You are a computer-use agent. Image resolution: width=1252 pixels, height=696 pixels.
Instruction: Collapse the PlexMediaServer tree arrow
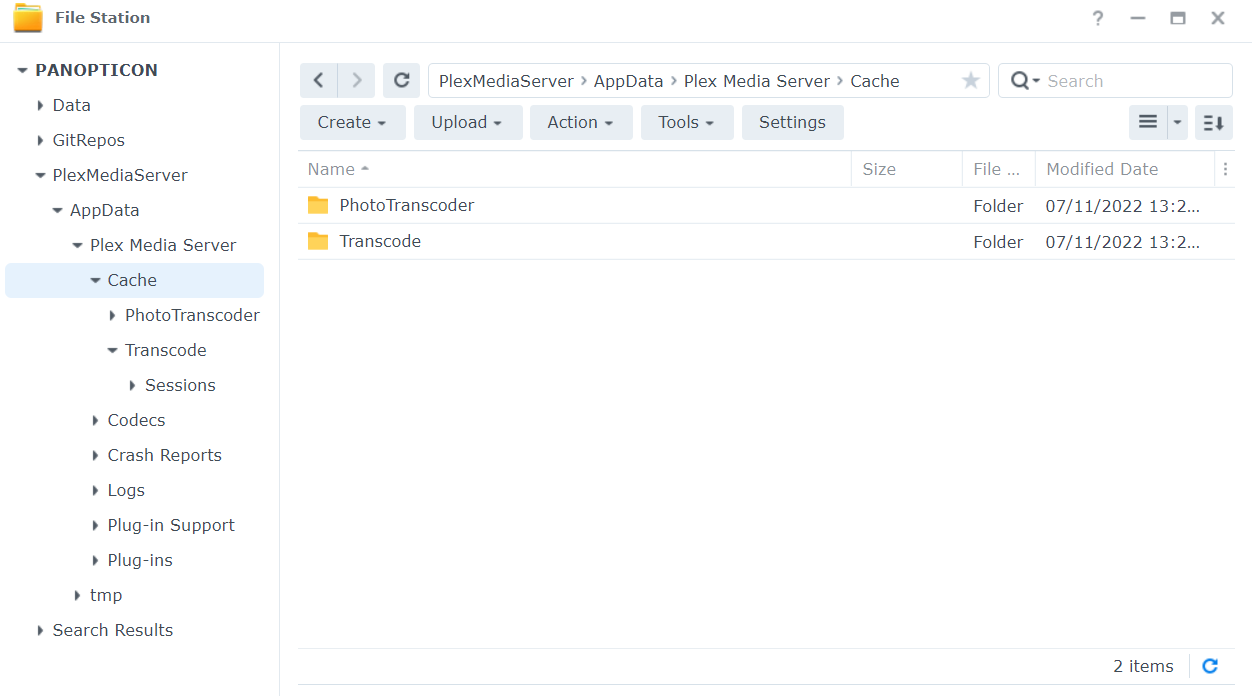click(40, 175)
